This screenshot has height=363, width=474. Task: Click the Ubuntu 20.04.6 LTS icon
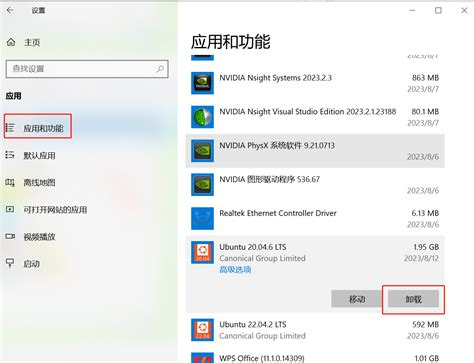202,253
